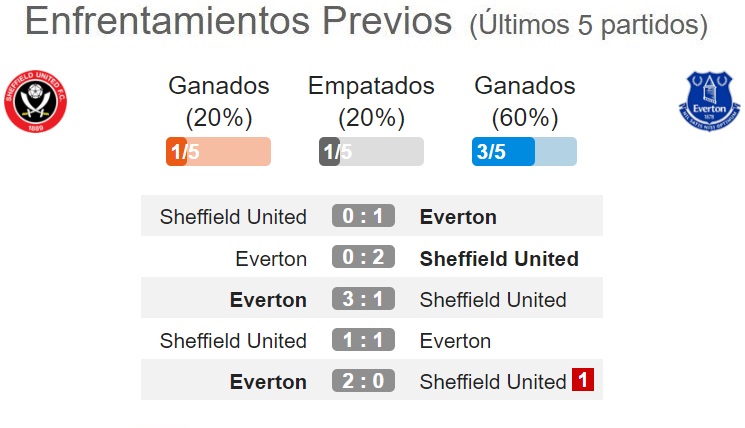Open the 3 : 1 score badge
745x428 pixels.
coord(363,299)
